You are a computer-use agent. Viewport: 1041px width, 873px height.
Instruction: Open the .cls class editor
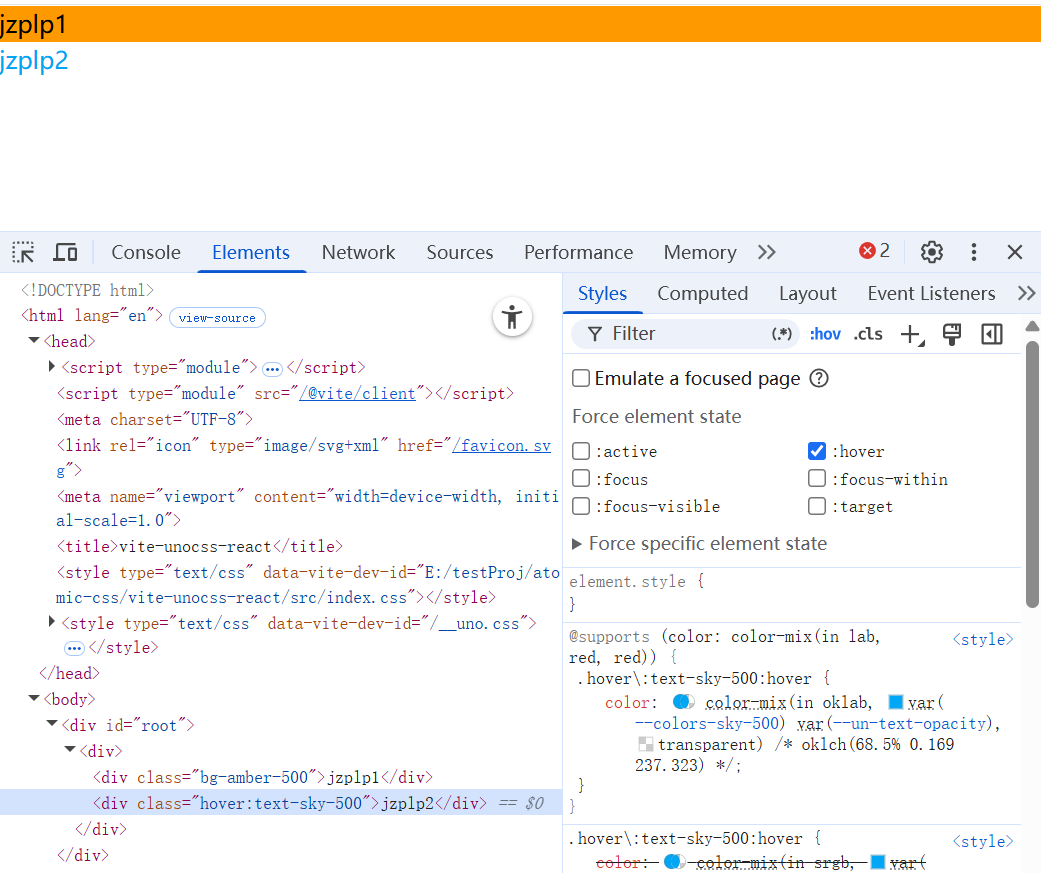868,334
